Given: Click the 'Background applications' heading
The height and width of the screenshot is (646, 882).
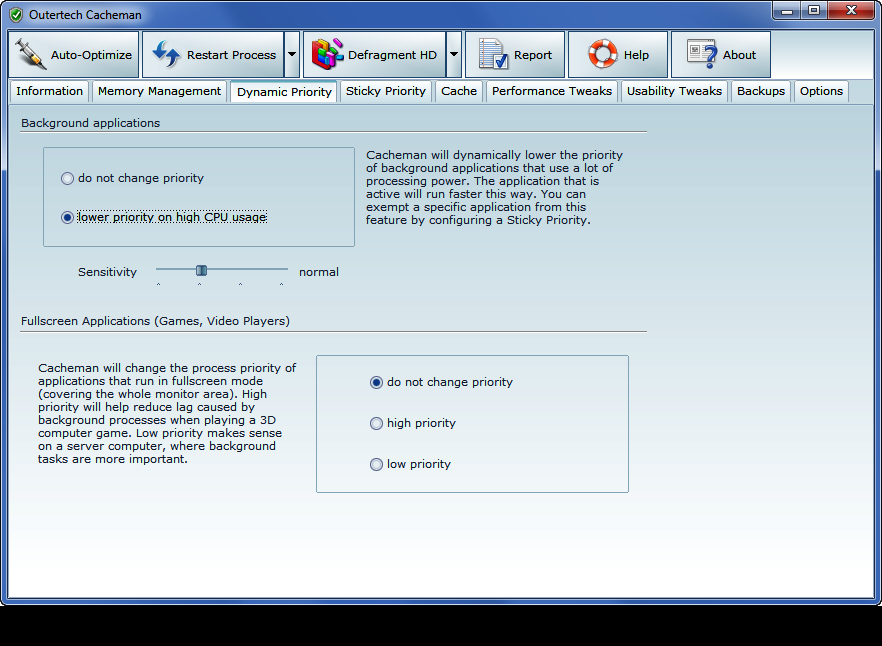Looking at the screenshot, I should tap(91, 123).
